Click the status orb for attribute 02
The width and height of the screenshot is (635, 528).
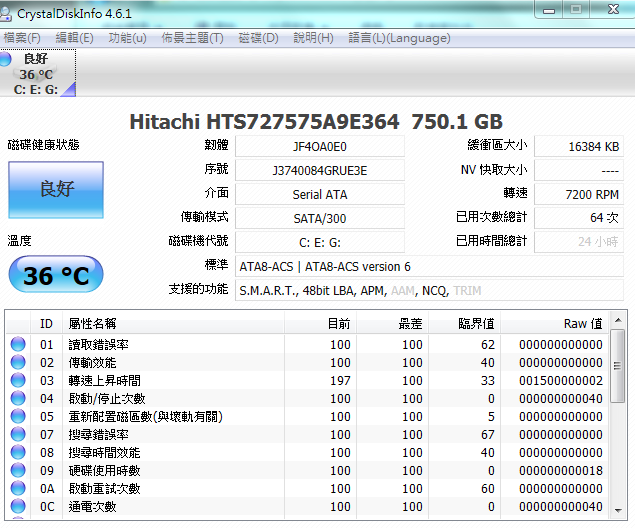tap(18, 362)
